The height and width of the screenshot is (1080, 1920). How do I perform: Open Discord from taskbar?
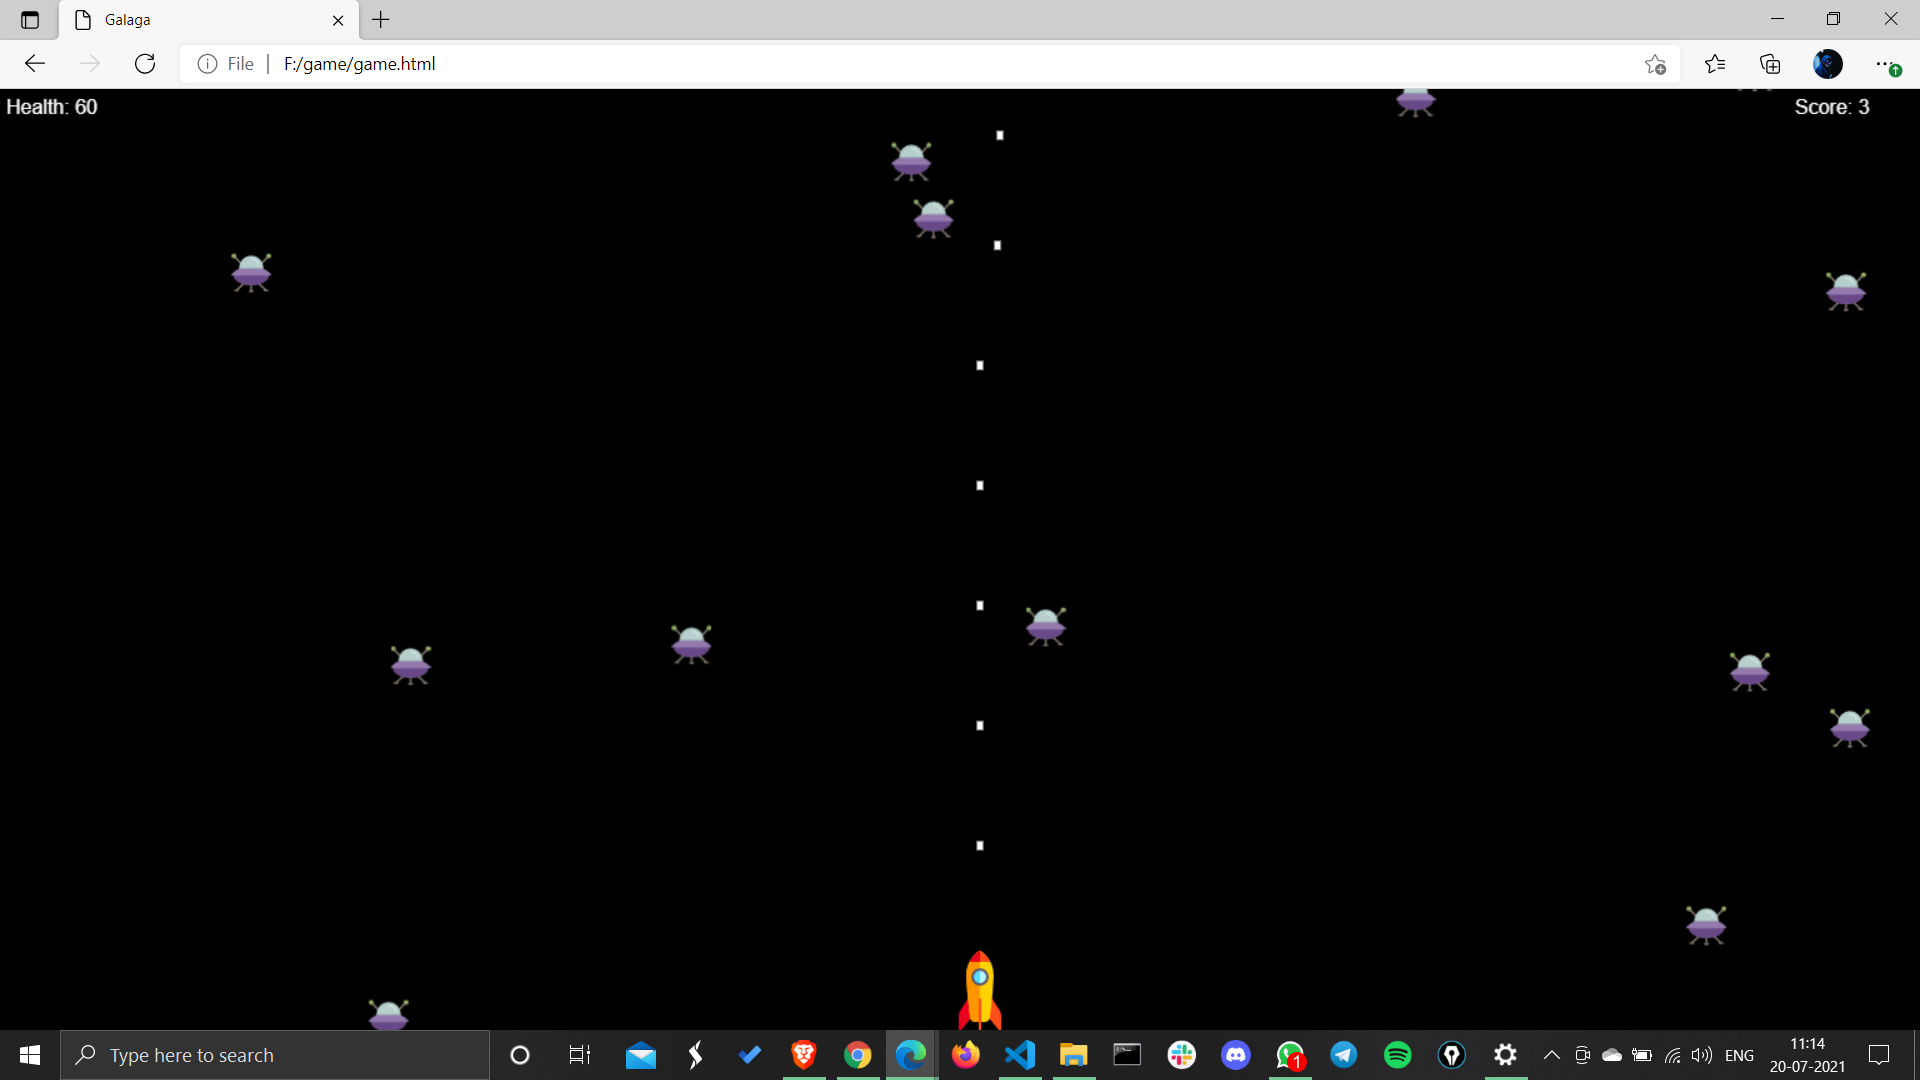[x=1235, y=1055]
